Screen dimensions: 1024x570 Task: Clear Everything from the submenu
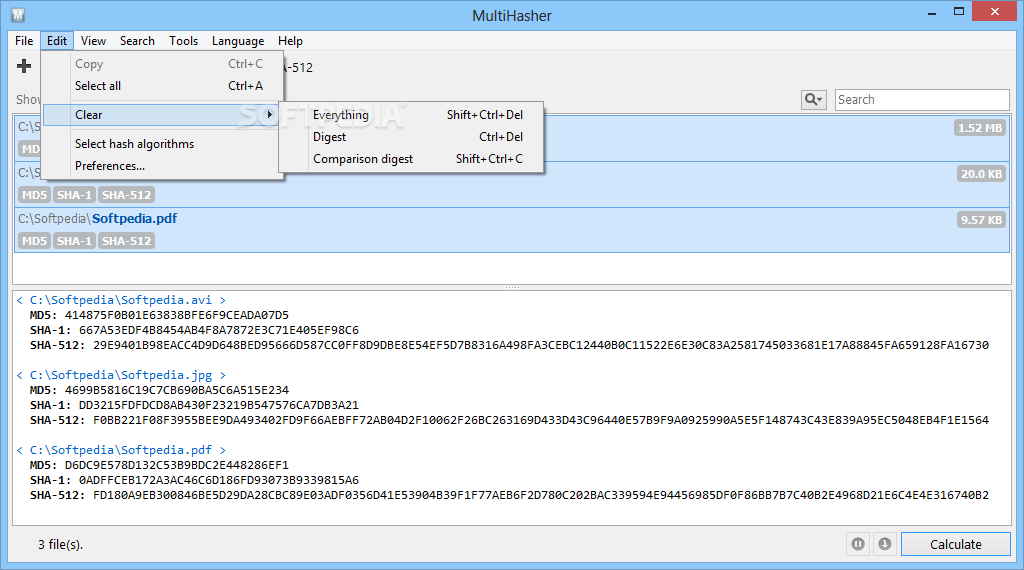click(411, 115)
